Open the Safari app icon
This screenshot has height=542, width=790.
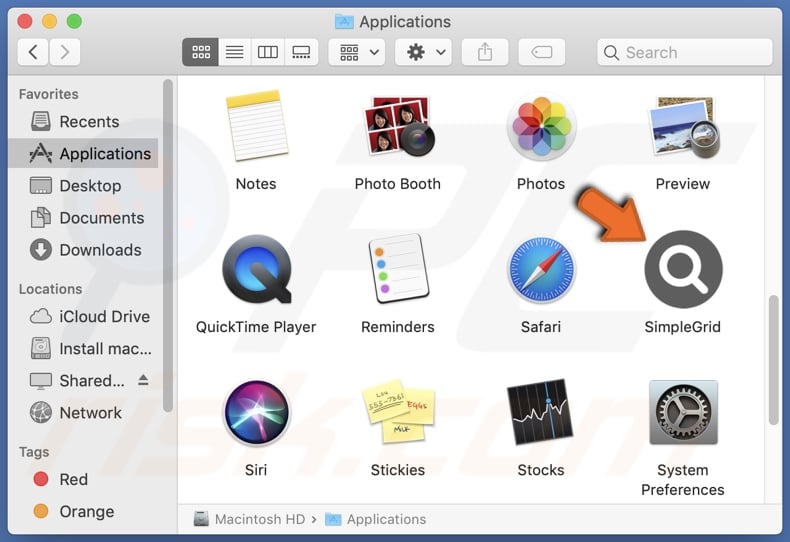[541, 270]
